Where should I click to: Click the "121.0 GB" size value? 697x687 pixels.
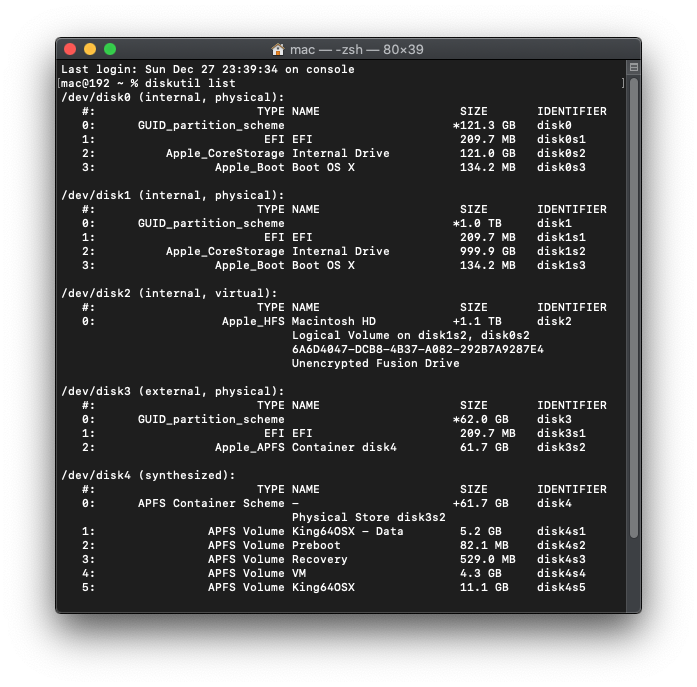(488, 153)
